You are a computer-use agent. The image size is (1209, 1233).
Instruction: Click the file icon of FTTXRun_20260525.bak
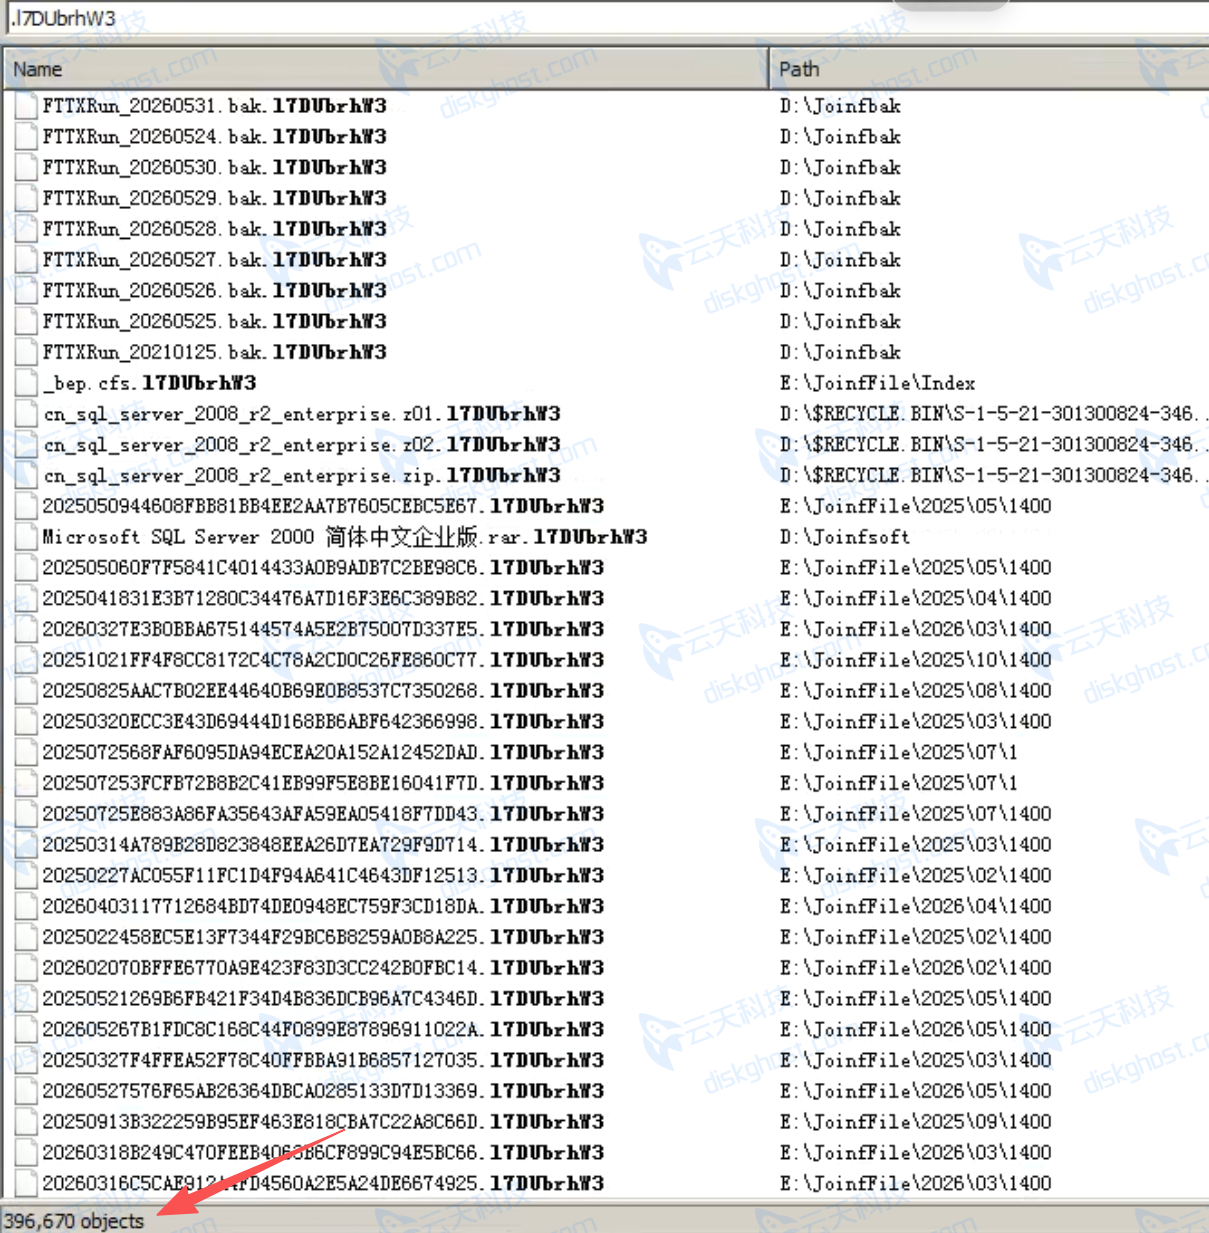[x=27, y=322]
